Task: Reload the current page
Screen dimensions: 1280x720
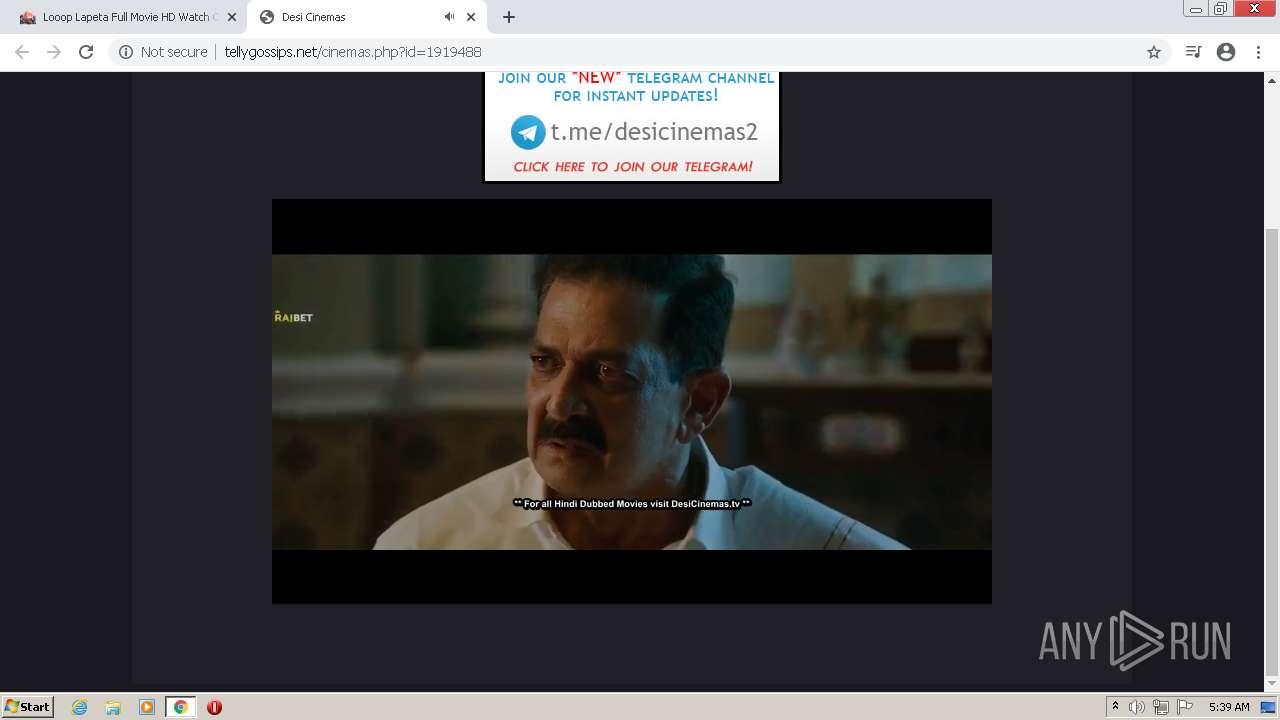Action: [x=86, y=52]
